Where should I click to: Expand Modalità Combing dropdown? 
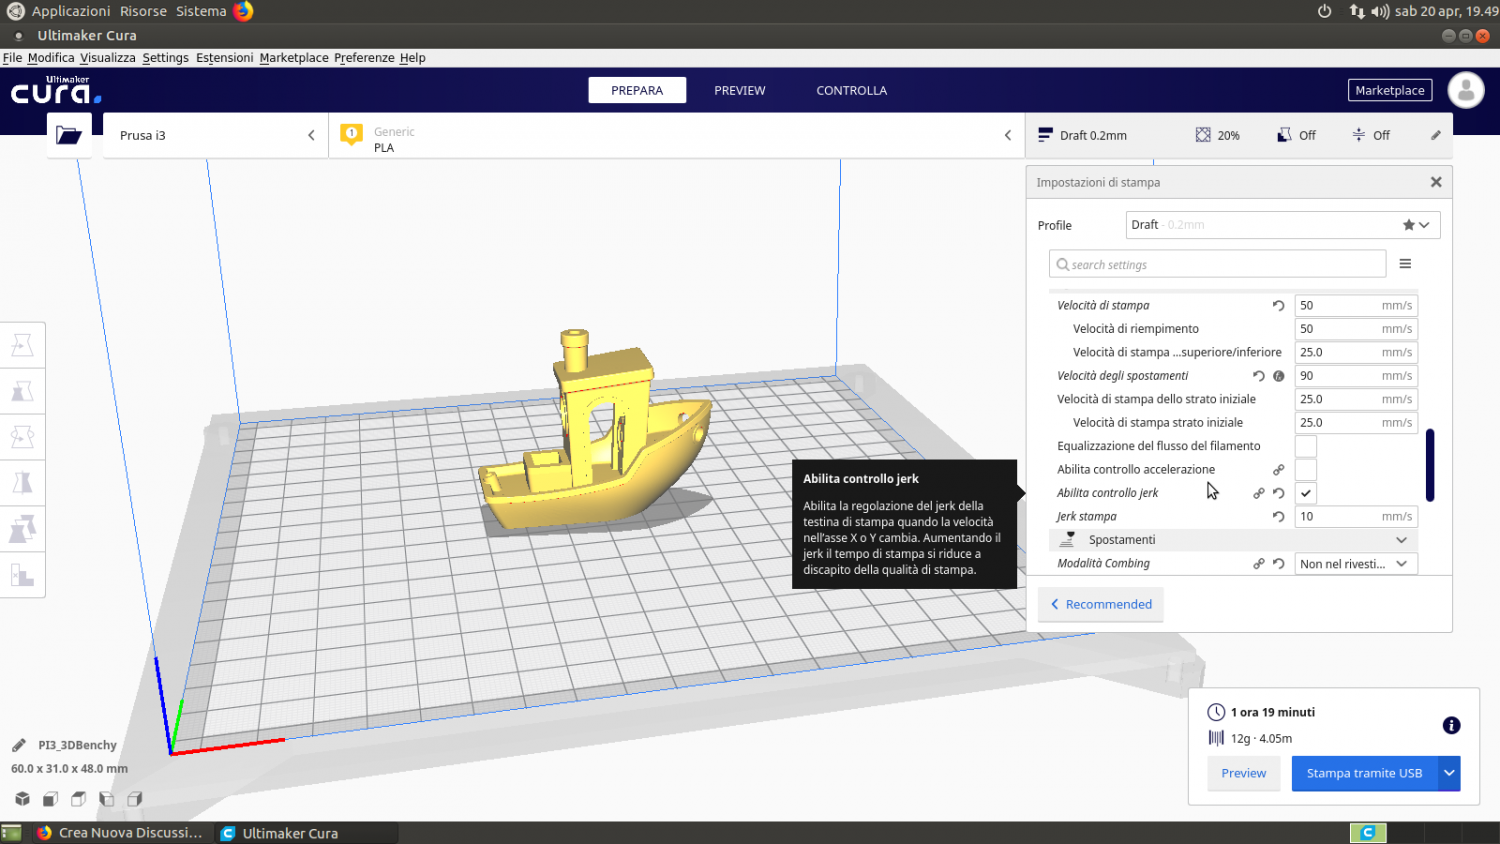1355,564
